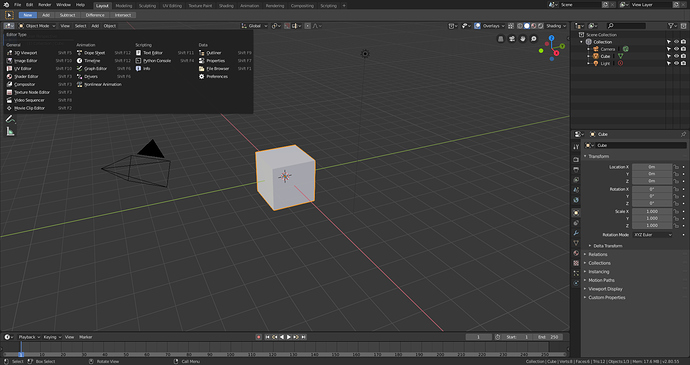Image resolution: width=690 pixels, height=365 pixels.
Task: Open the Render properties tab icon
Action: [576, 159]
